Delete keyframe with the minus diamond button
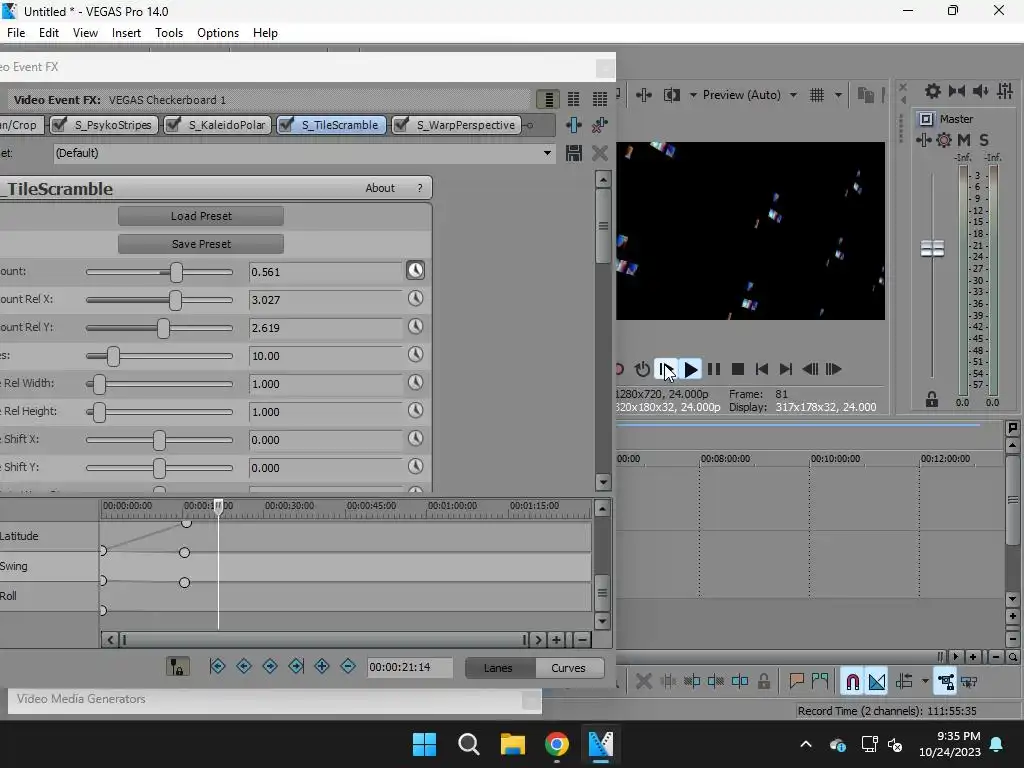 tap(348, 666)
